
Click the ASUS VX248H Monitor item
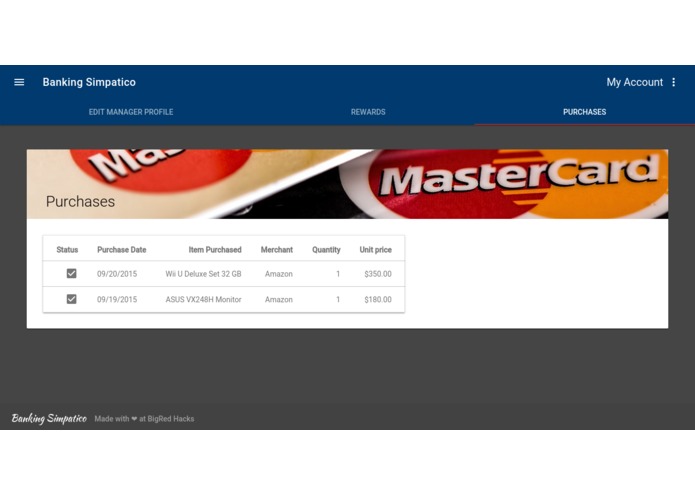click(203, 300)
